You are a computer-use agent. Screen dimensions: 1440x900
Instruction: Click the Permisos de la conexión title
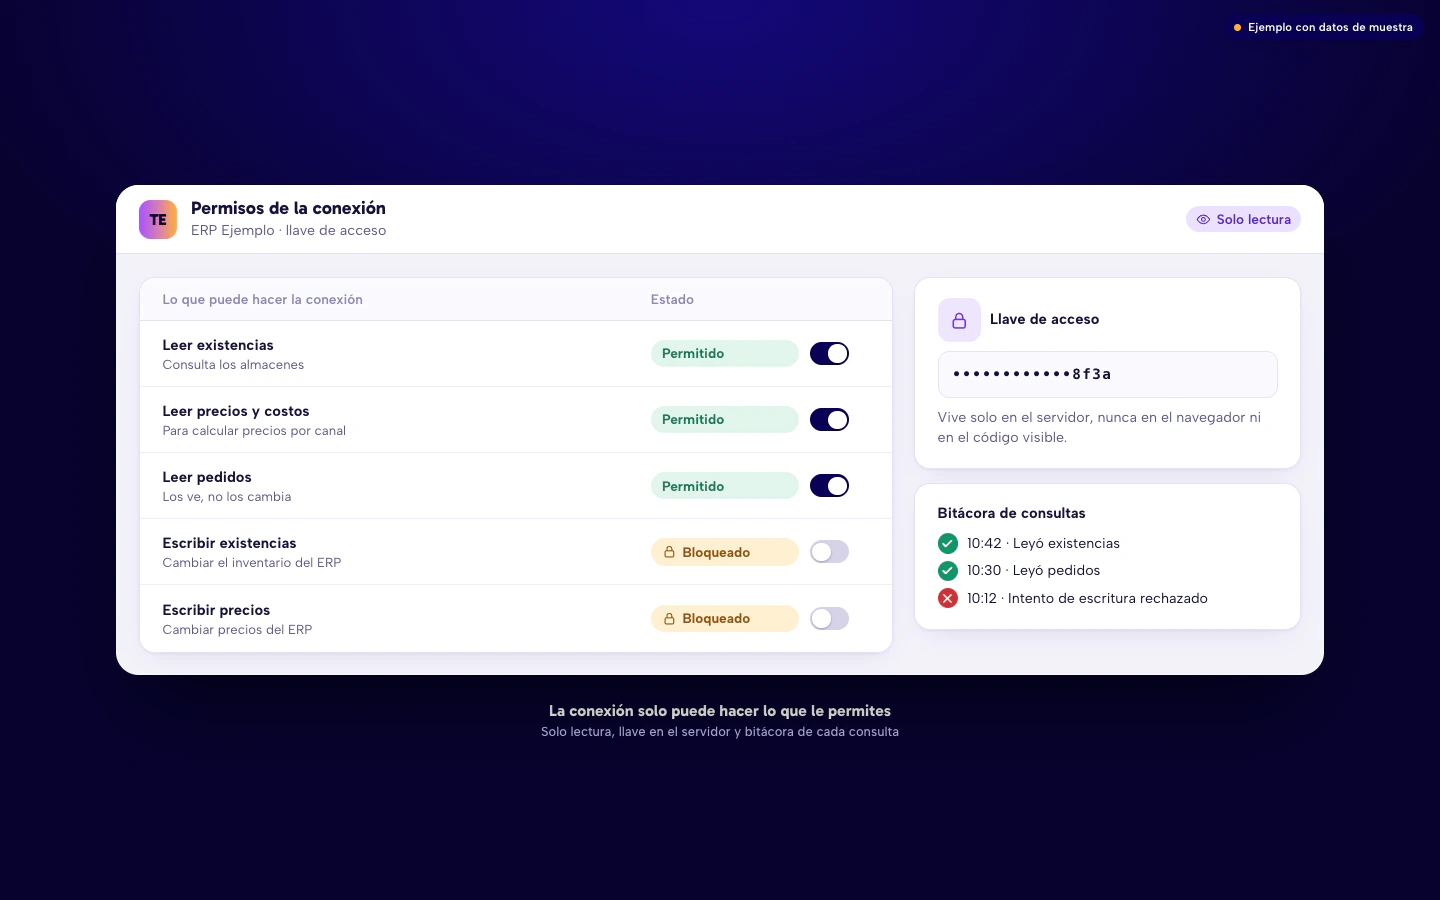click(x=288, y=208)
